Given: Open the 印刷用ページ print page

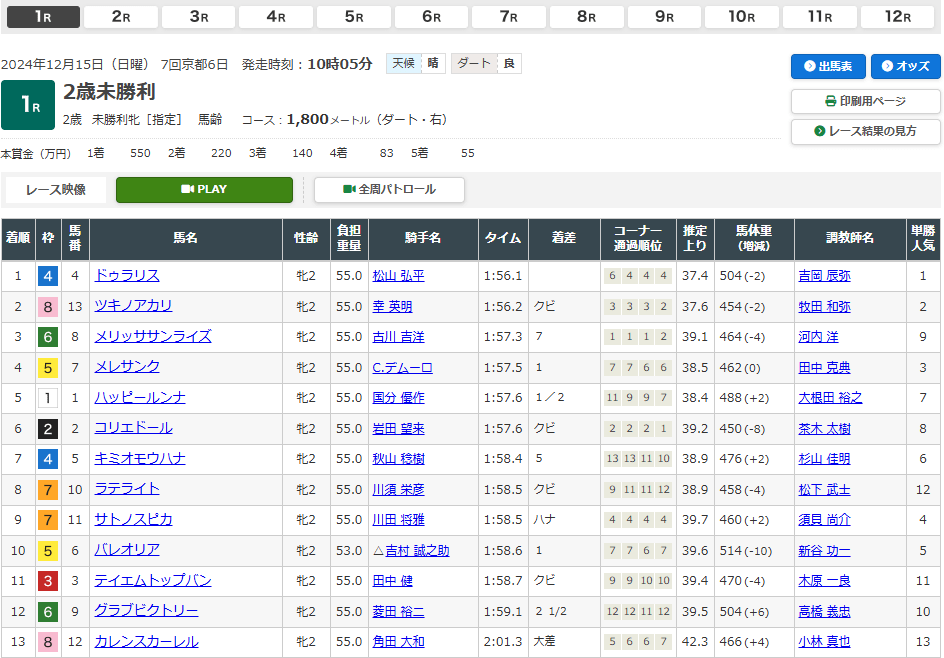Looking at the screenshot, I should coord(865,102).
